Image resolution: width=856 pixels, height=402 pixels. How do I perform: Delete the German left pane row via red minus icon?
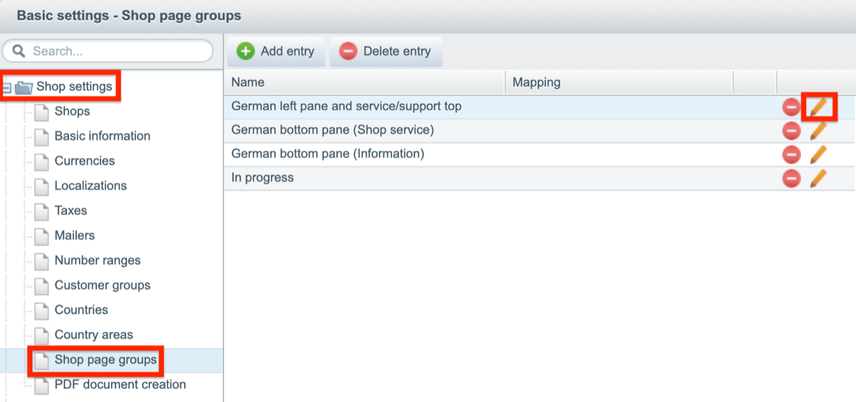point(791,107)
